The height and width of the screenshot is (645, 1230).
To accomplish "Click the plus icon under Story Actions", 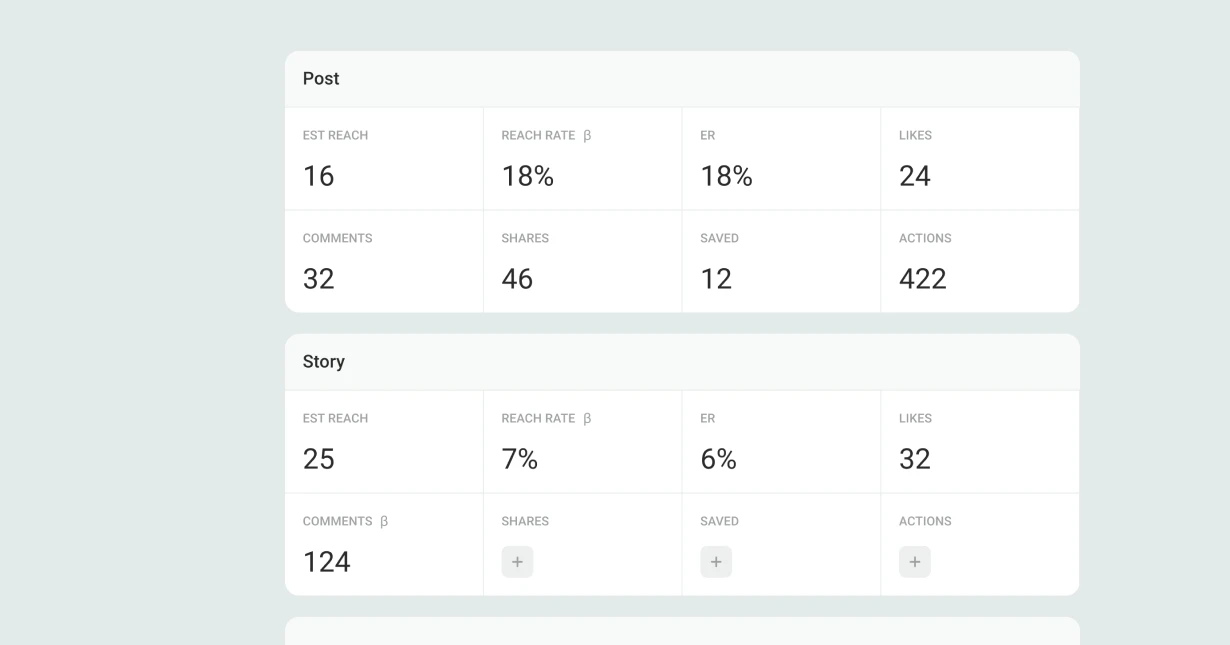I will pos(914,562).
